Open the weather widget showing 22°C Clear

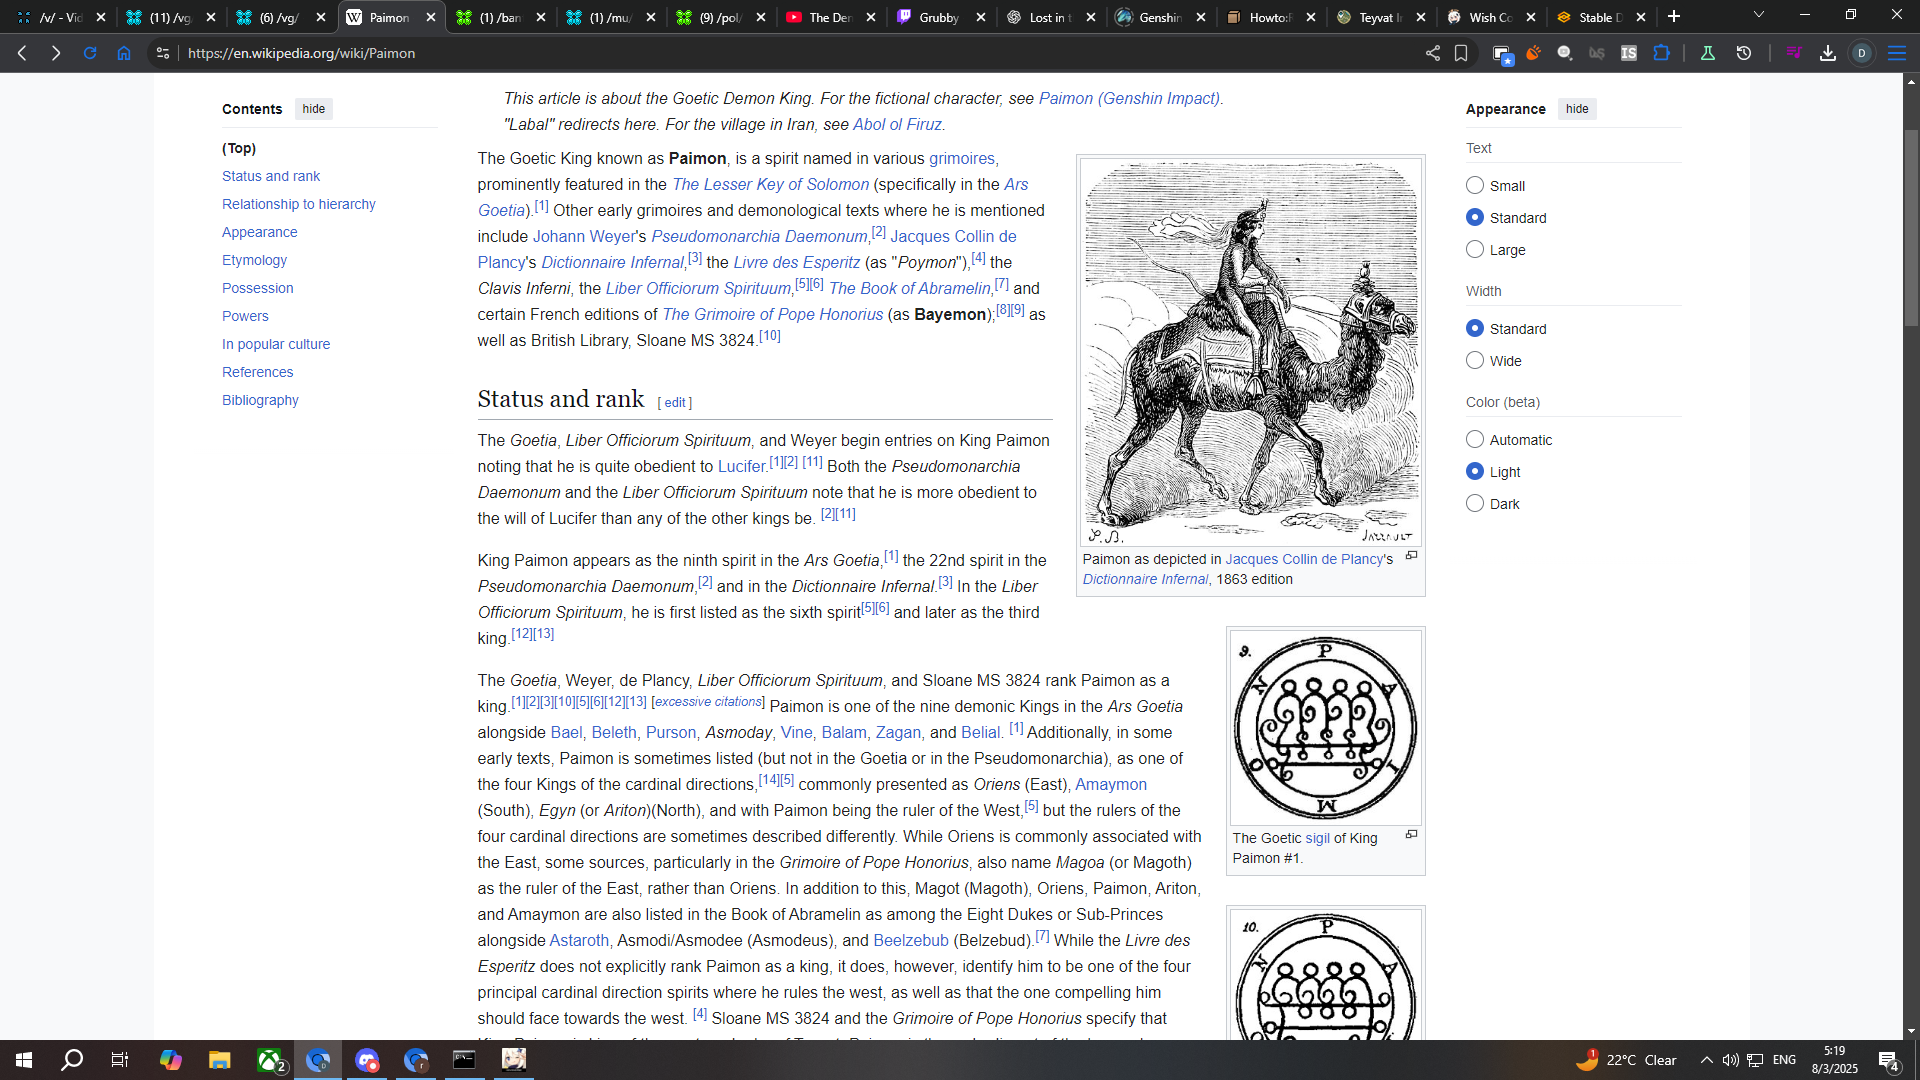click(x=1626, y=1060)
